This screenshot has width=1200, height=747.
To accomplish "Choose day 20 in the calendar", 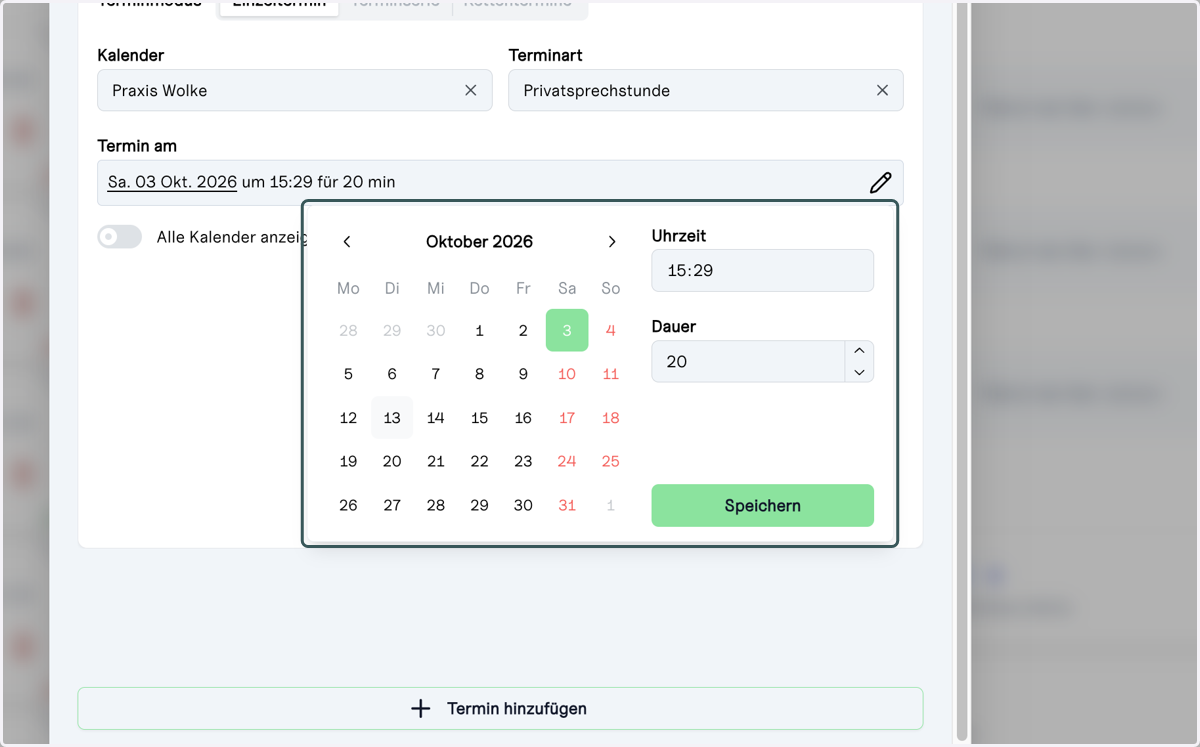I will [392, 461].
